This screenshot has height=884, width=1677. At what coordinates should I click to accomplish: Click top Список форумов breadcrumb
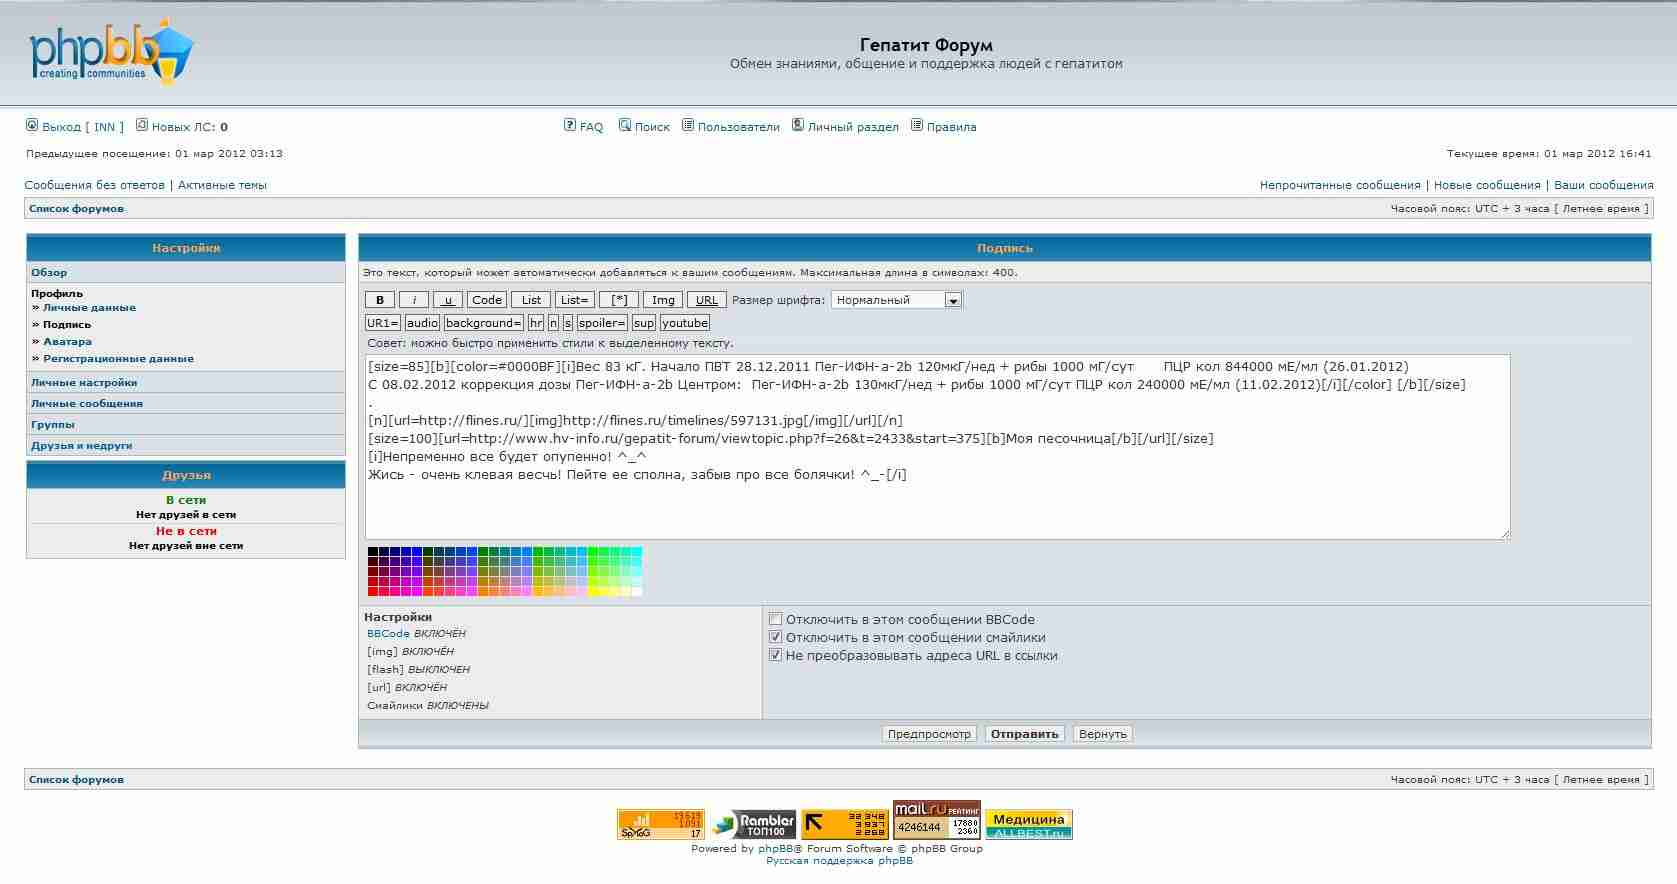coord(77,208)
